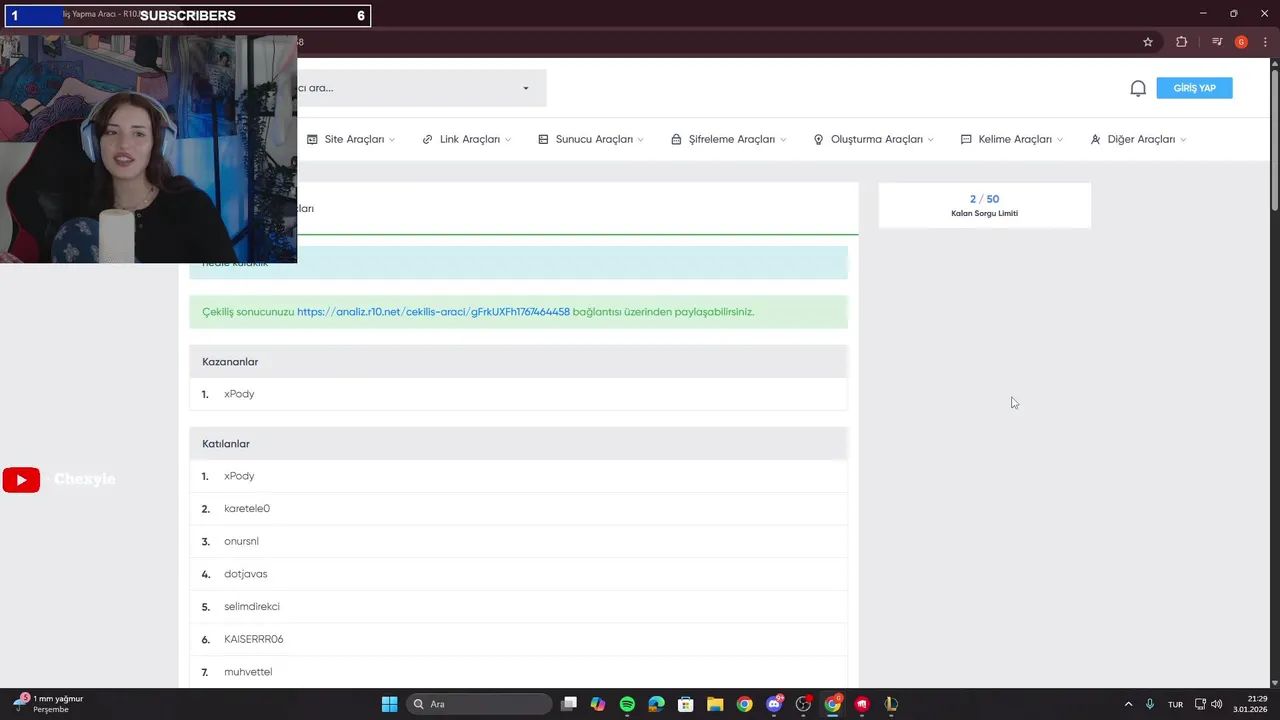Open Spotify from the taskbar
The width and height of the screenshot is (1280, 720).
(x=627, y=704)
